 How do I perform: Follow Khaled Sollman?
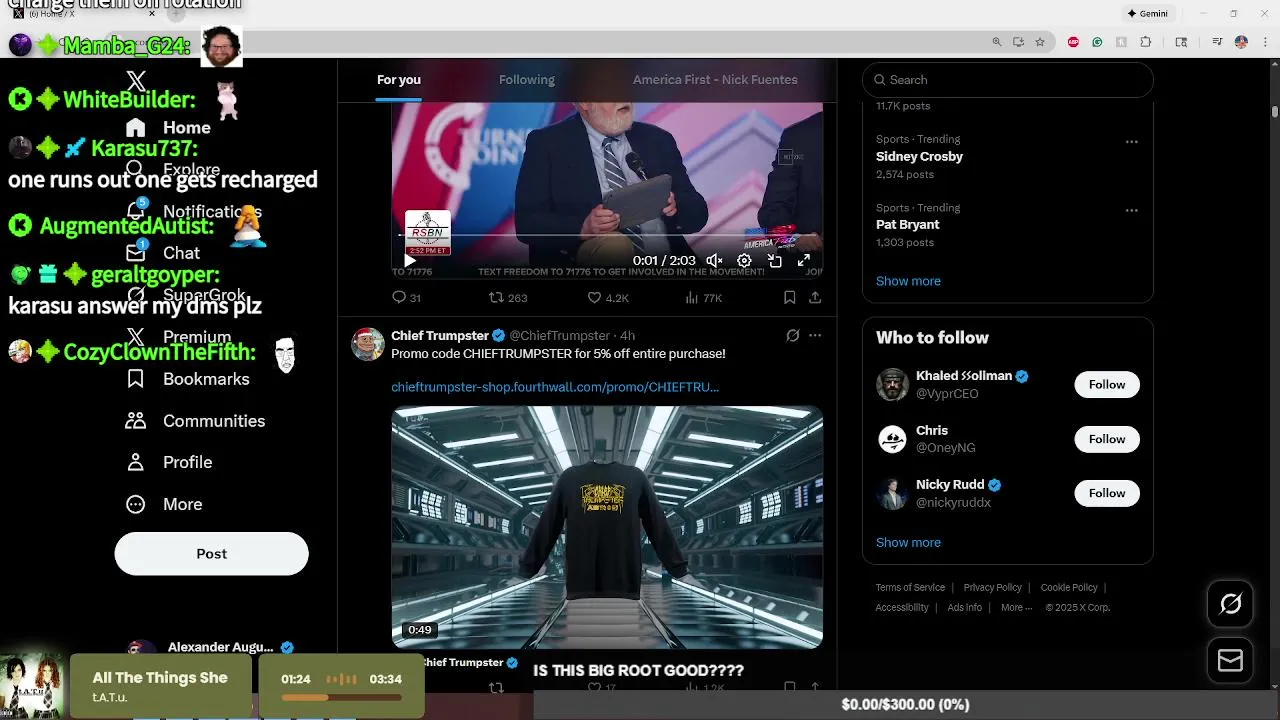1107,385
